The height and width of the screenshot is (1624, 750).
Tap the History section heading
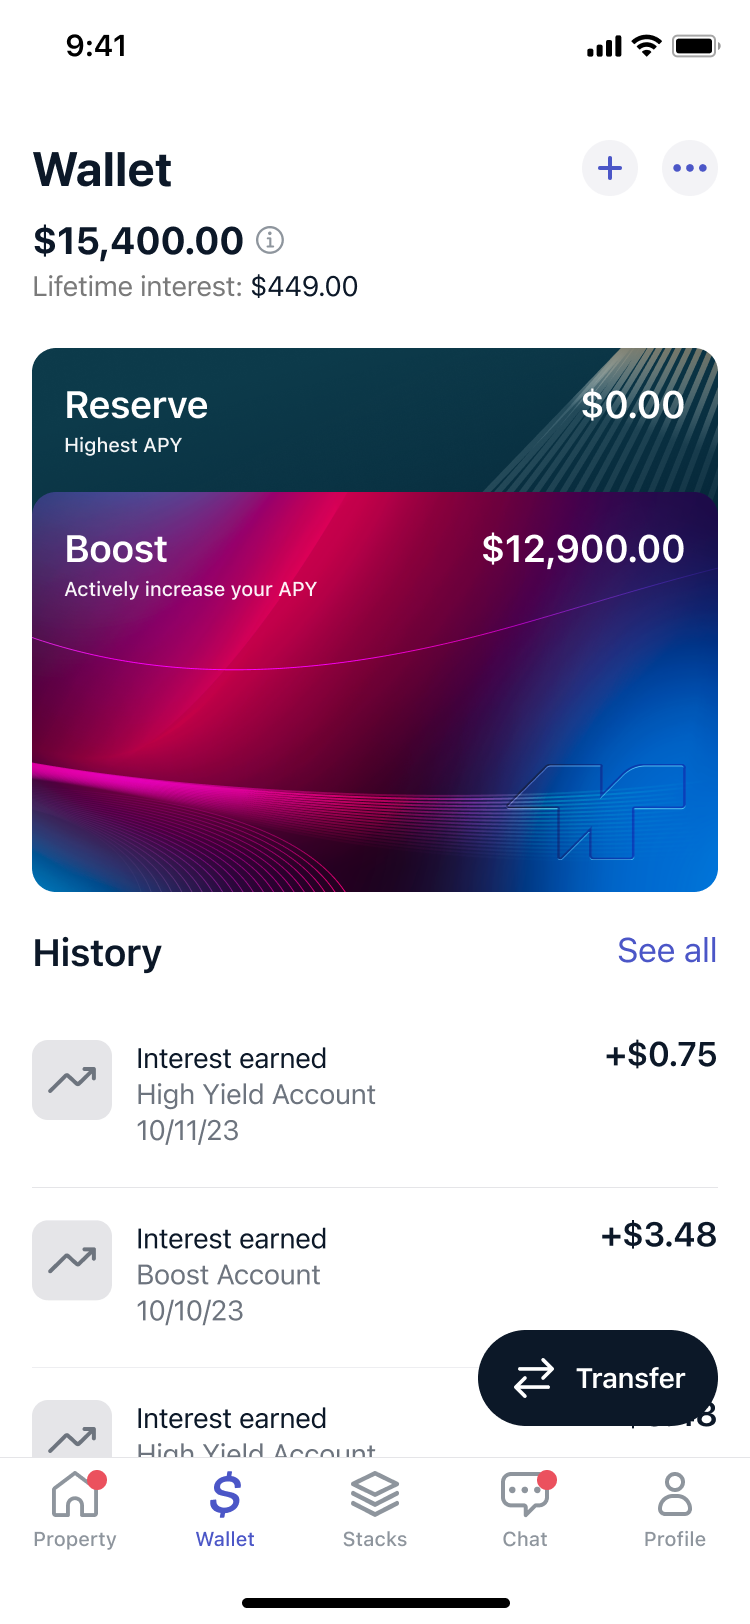[x=97, y=953]
